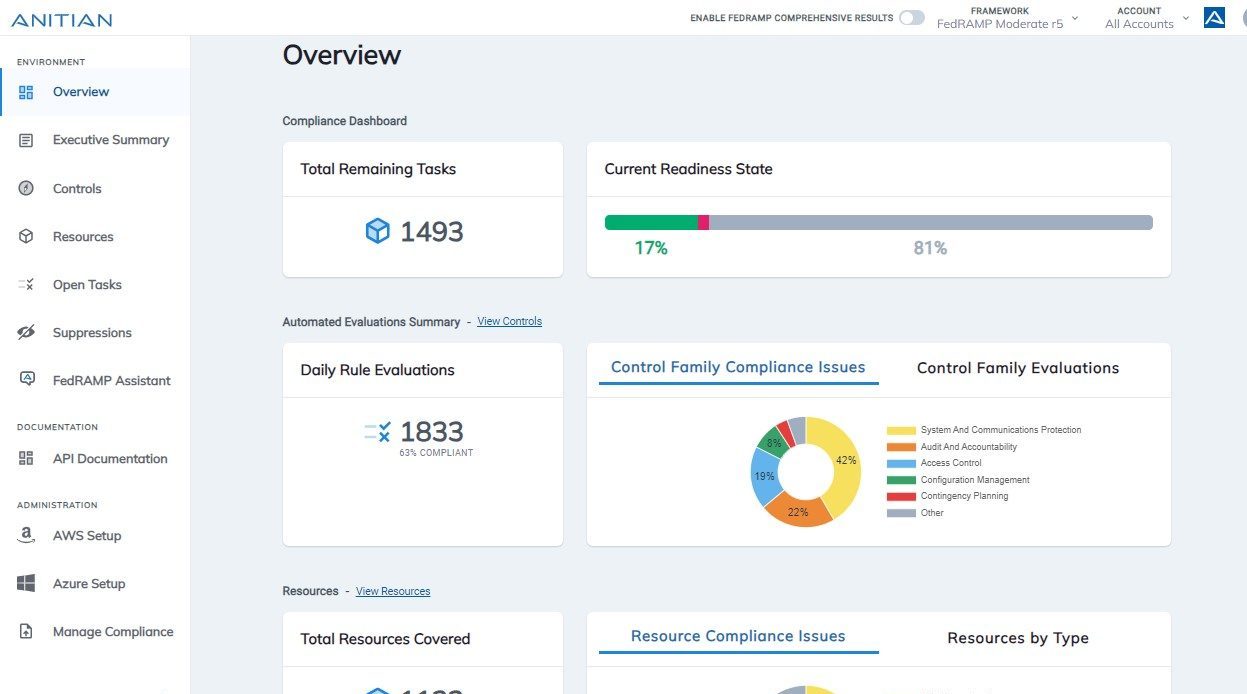Viewport: 1247px width, 694px height.
Task: Click the 42% yellow donut slice
Action: (x=846, y=461)
